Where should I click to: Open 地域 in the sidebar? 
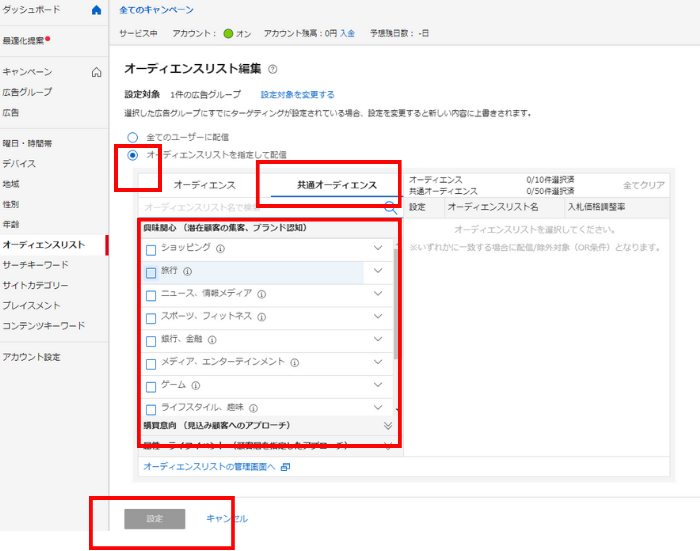coord(11,184)
